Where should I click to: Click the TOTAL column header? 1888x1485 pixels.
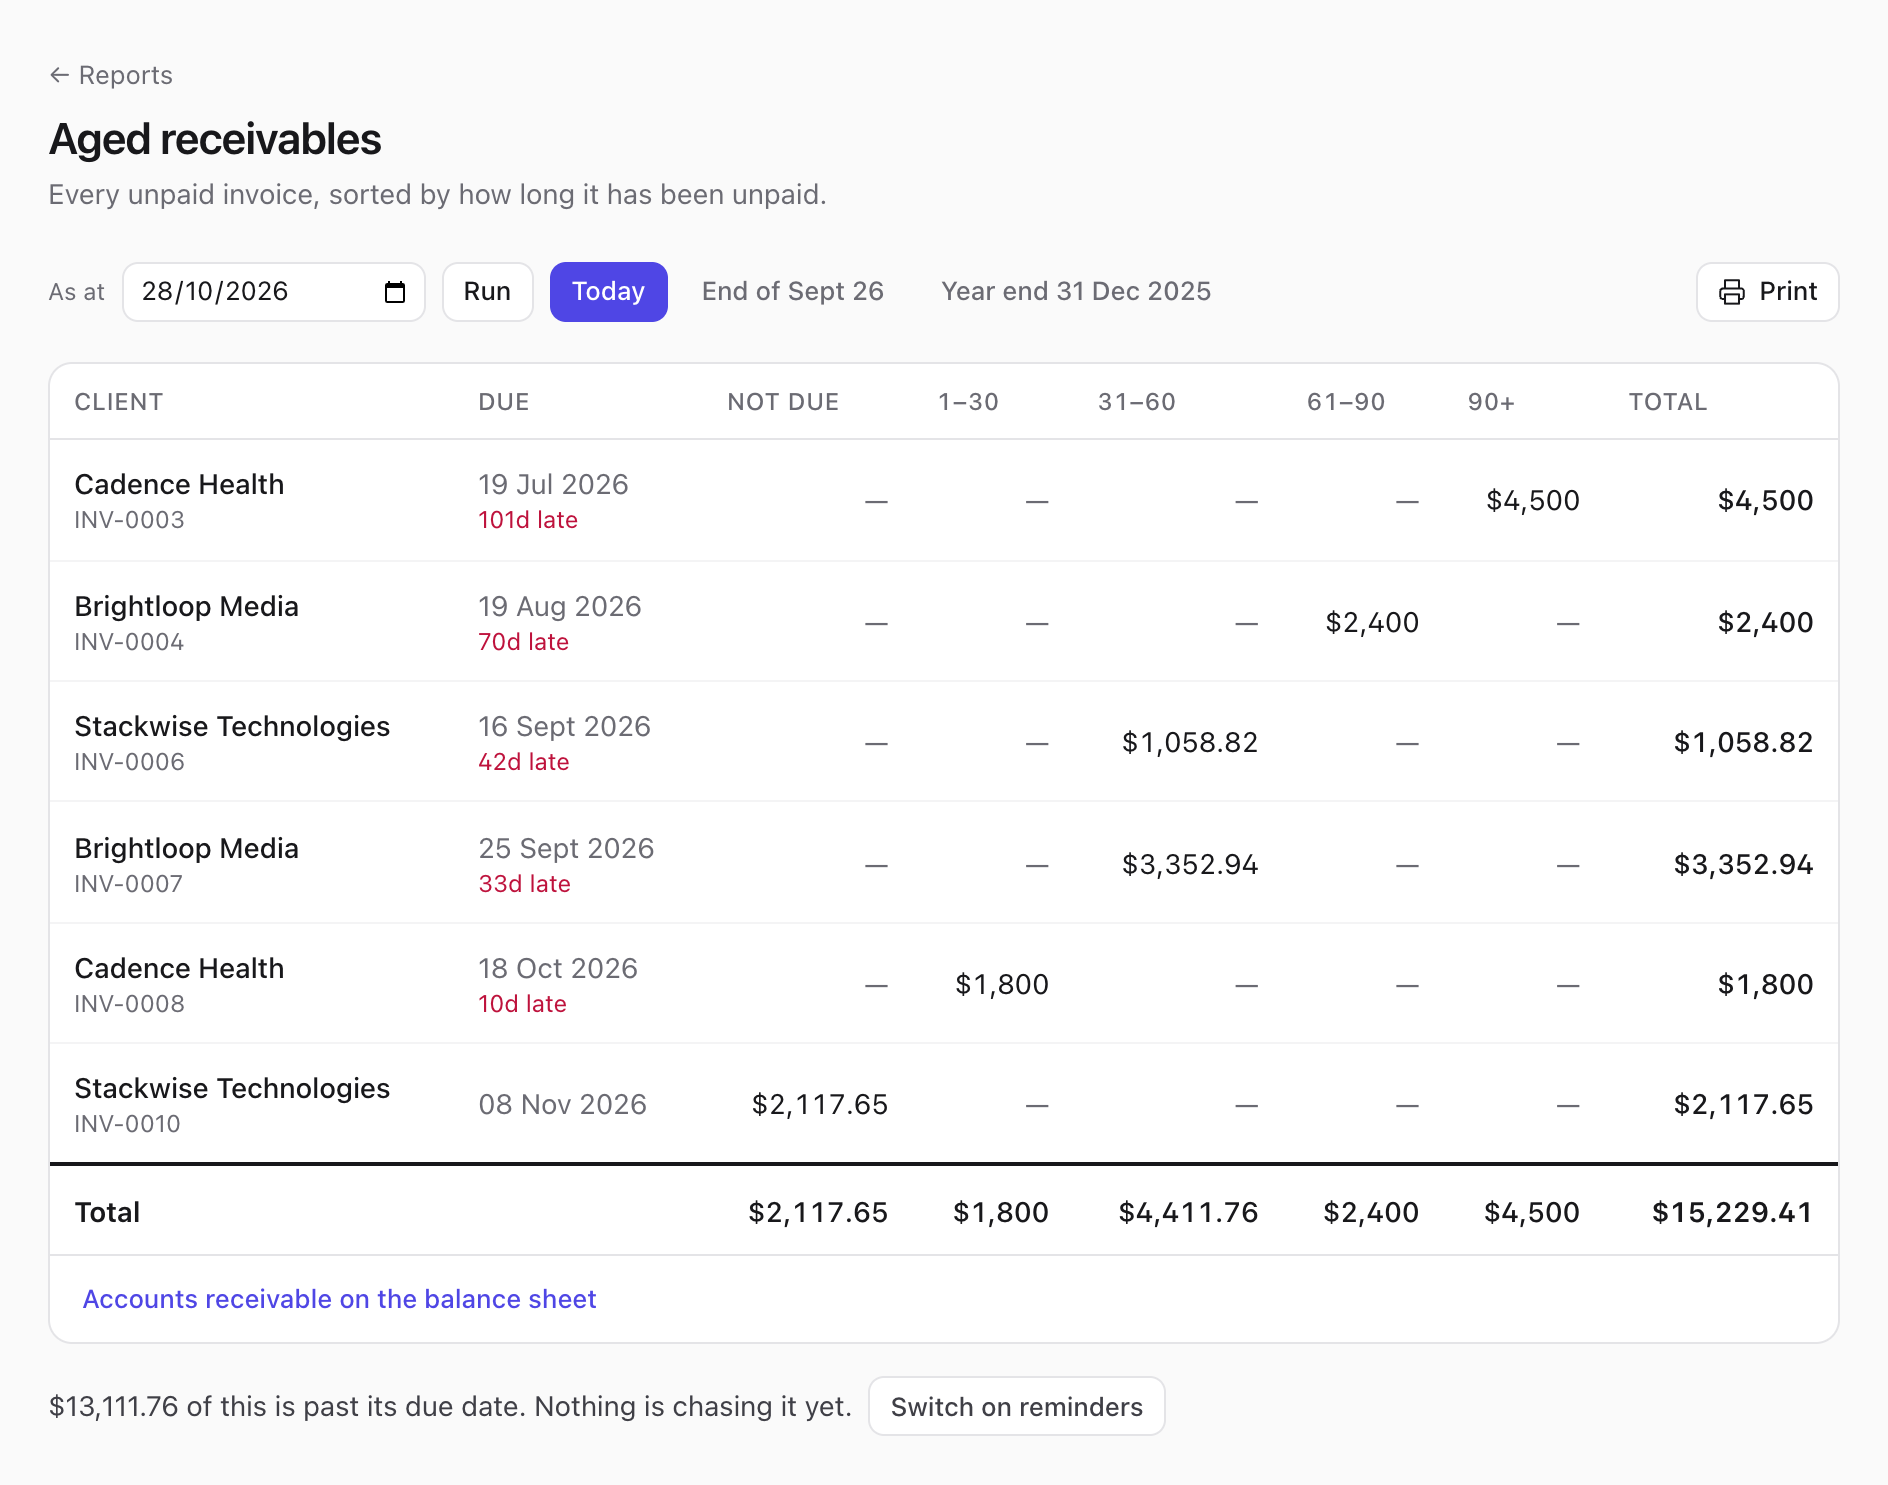[x=1668, y=402]
